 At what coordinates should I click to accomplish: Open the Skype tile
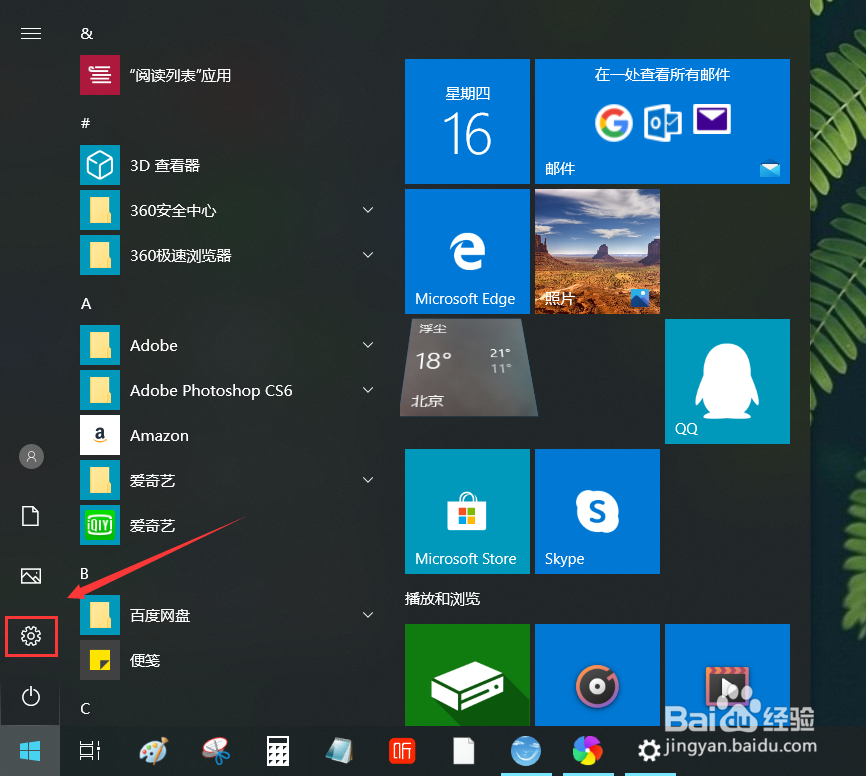coord(597,511)
